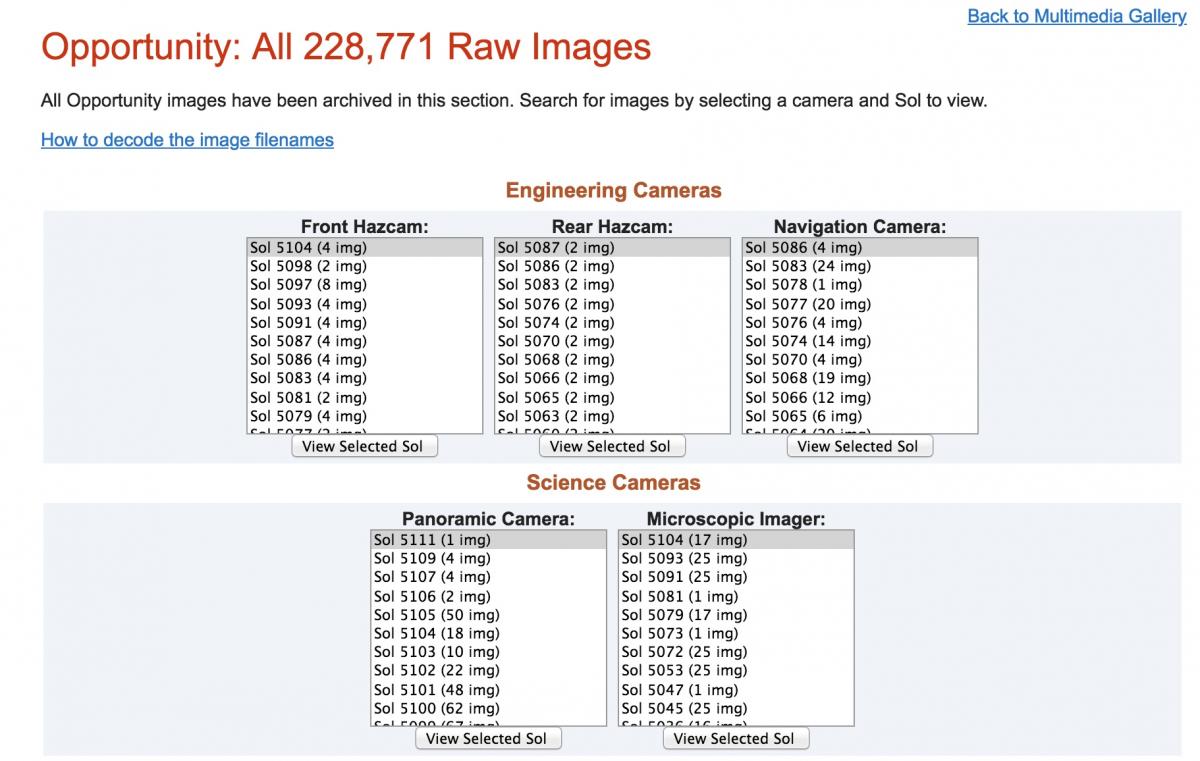The image size is (1200, 761).
Task: Select Sol 5107 (4 img) in Panoramic Camera list
Action: click(488, 577)
